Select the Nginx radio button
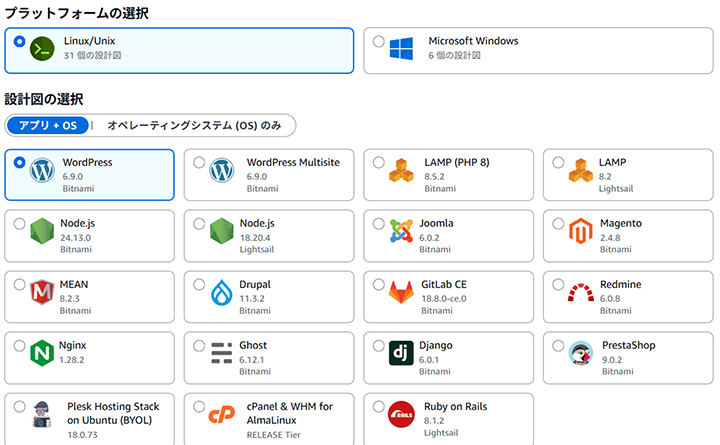This screenshot has width=720, height=445. pos(20,346)
